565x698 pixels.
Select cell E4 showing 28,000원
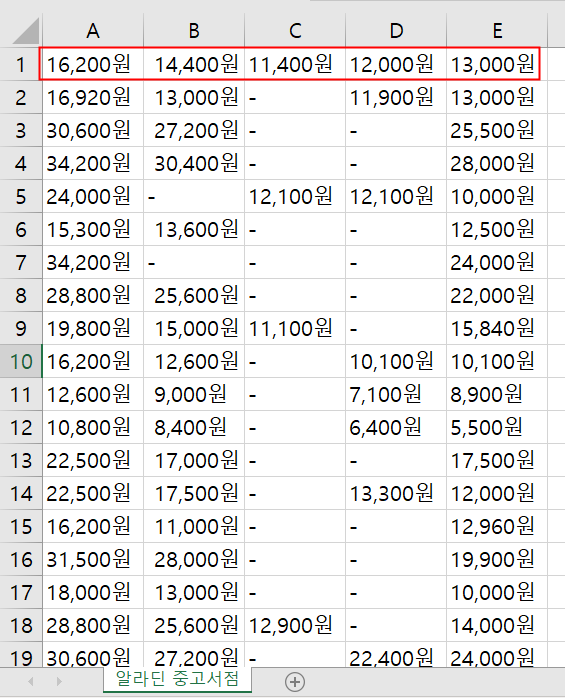[497, 163]
